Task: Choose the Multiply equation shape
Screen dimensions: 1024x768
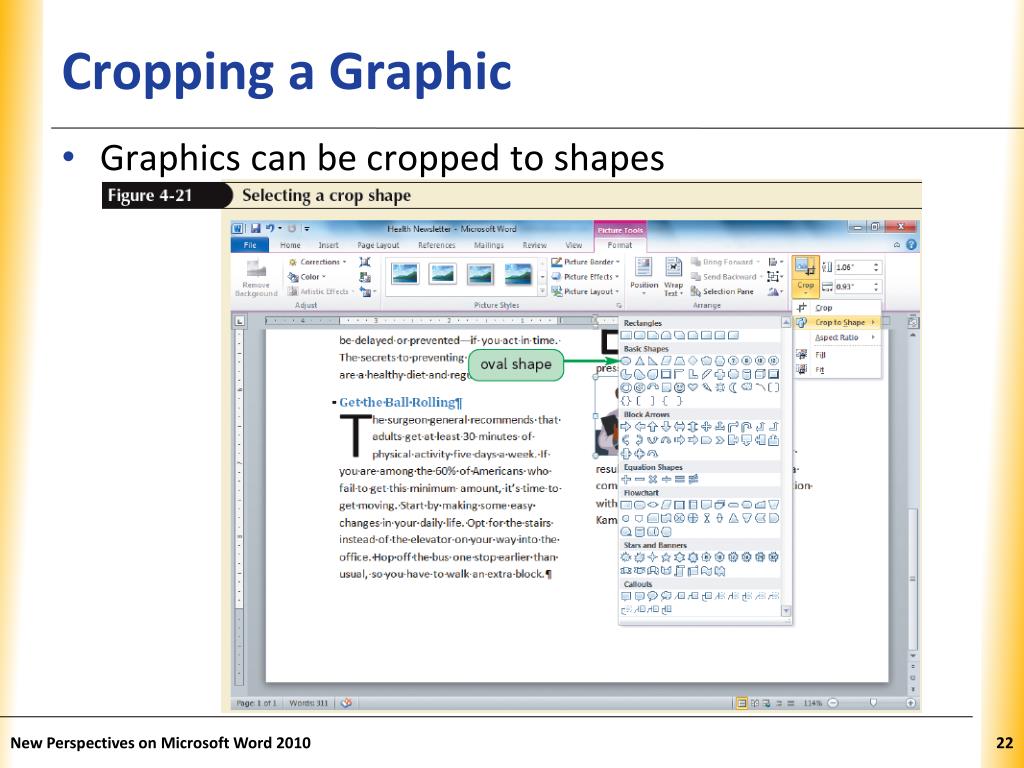Action: click(x=653, y=479)
